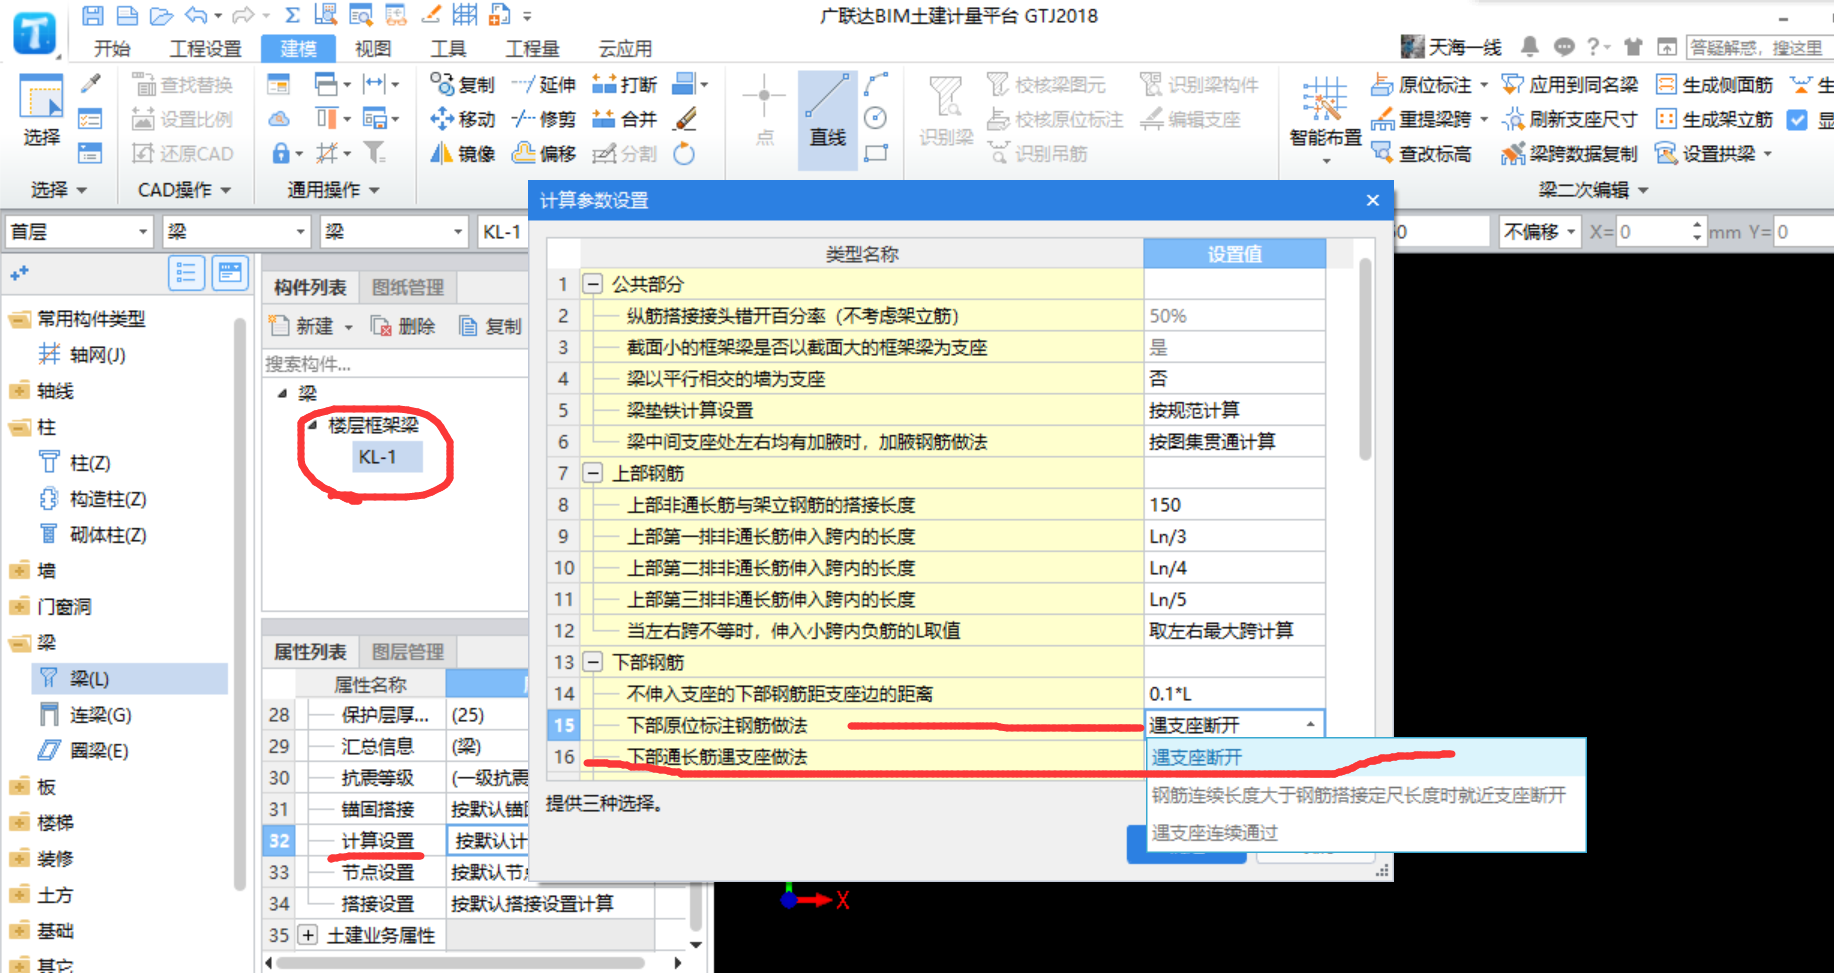1834x973 pixels.
Task: Collapse 楼层框架梁 tree node
Action: coord(313,425)
